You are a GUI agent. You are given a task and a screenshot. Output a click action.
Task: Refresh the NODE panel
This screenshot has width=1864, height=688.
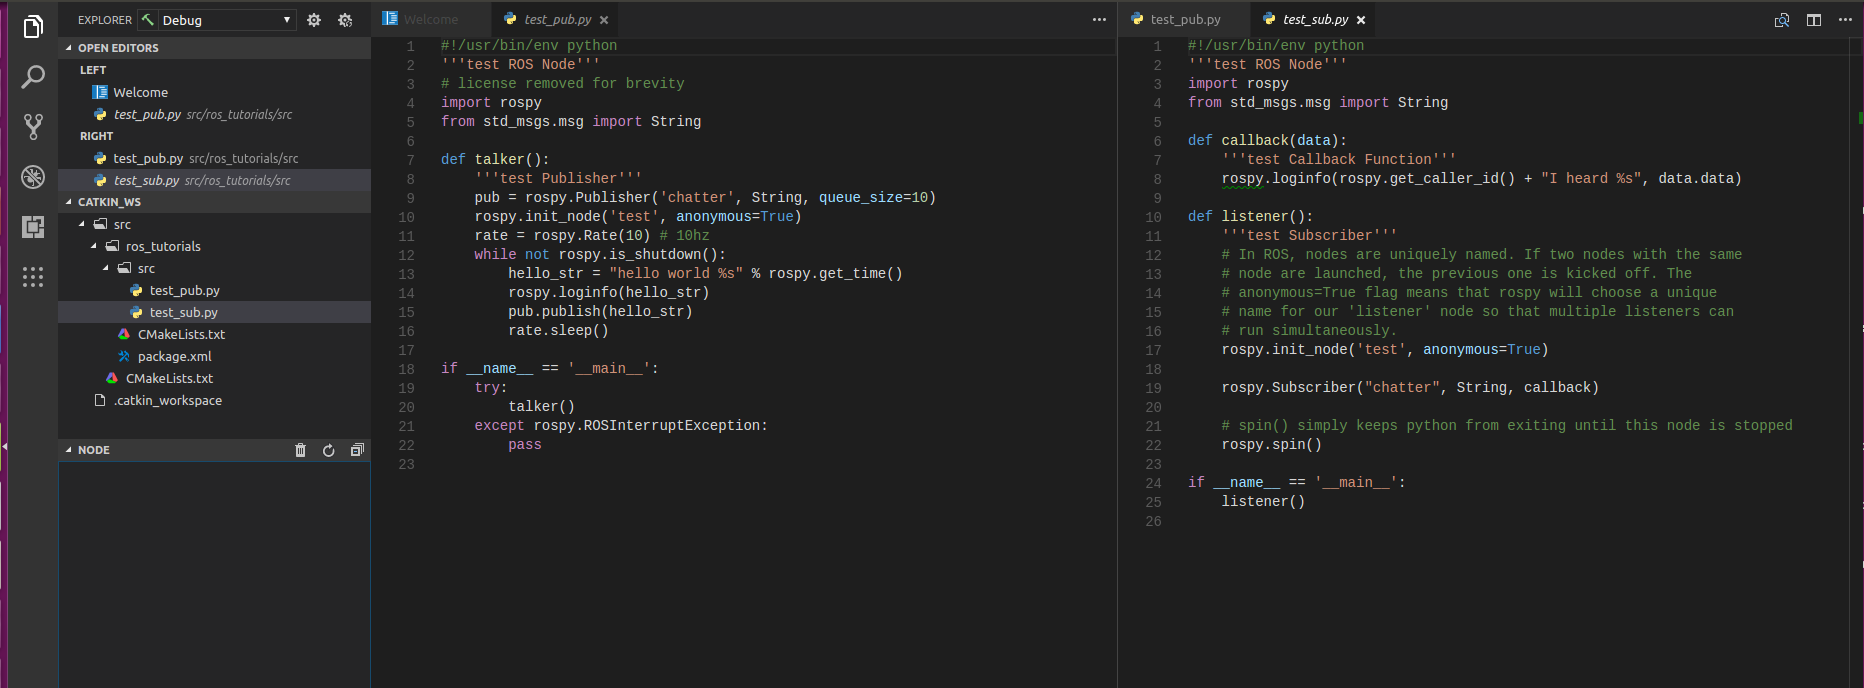click(x=328, y=450)
